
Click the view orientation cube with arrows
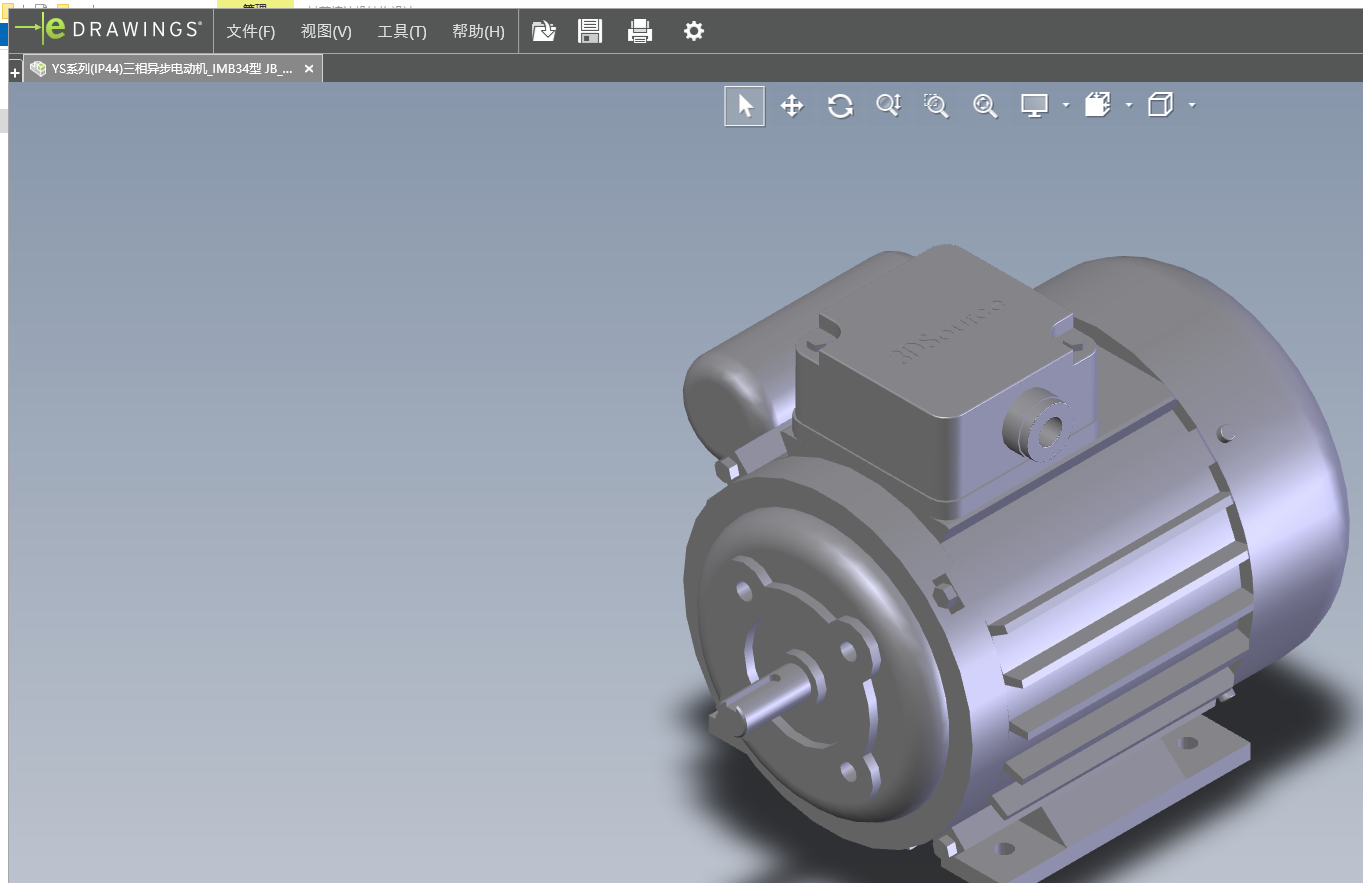point(1098,105)
